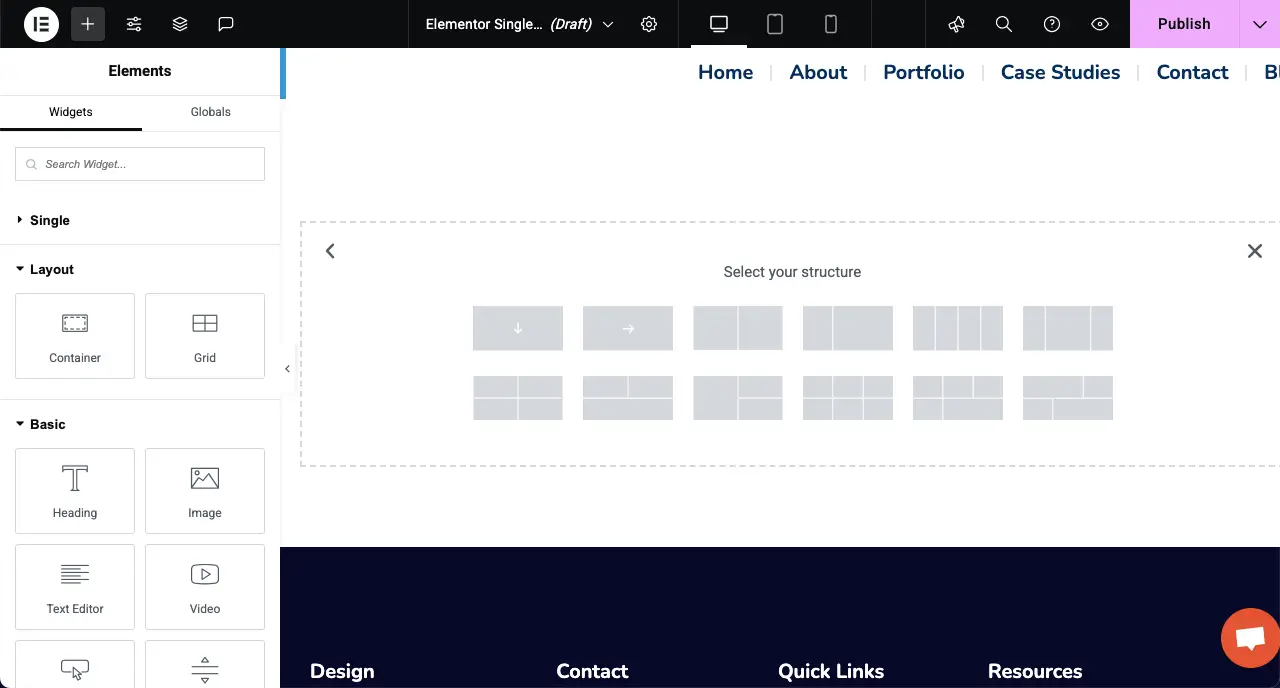
Task: Select the Container widget
Action: pyautogui.click(x=75, y=336)
